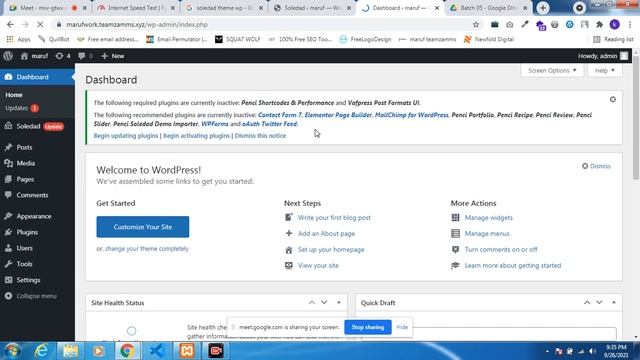This screenshot has width=640, height=360.
Task: Dismiss the Welcome to WordPress panel
Action: click(596, 166)
